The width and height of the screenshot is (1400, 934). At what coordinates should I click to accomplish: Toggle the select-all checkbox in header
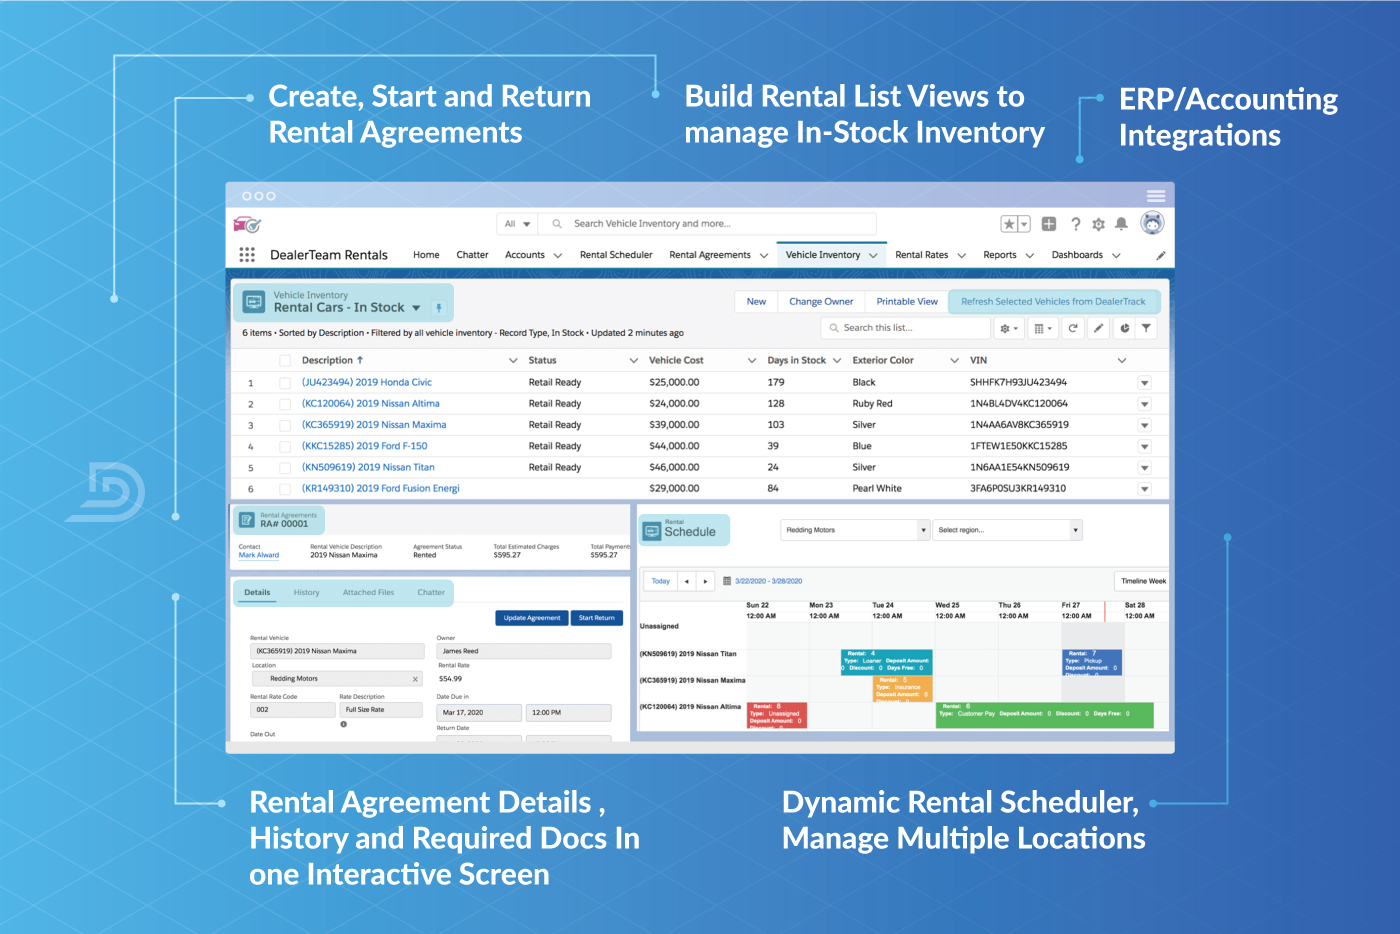(285, 361)
